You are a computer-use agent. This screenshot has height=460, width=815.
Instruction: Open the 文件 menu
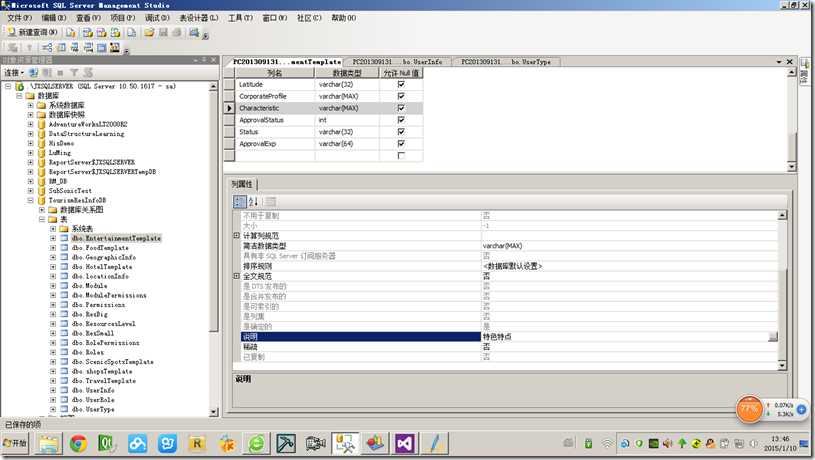pyautogui.click(x=19, y=18)
